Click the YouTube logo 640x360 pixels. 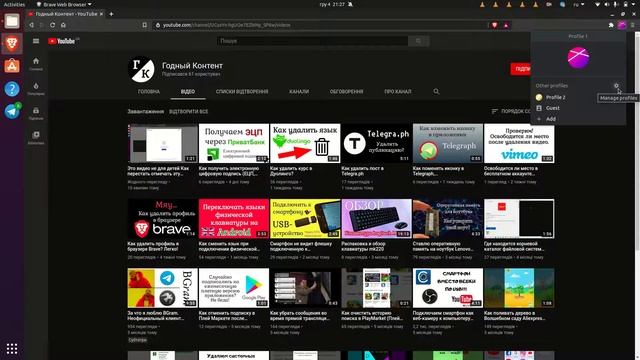click(62, 41)
